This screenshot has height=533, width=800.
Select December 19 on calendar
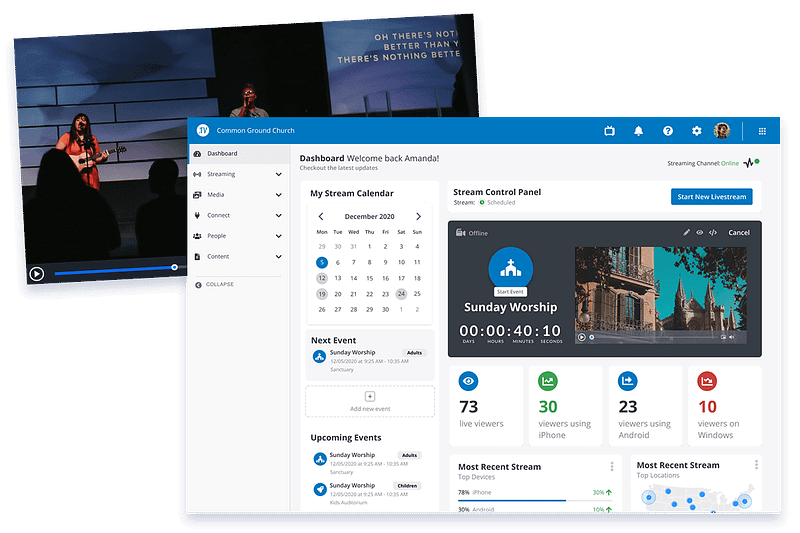pyautogui.click(x=321, y=294)
